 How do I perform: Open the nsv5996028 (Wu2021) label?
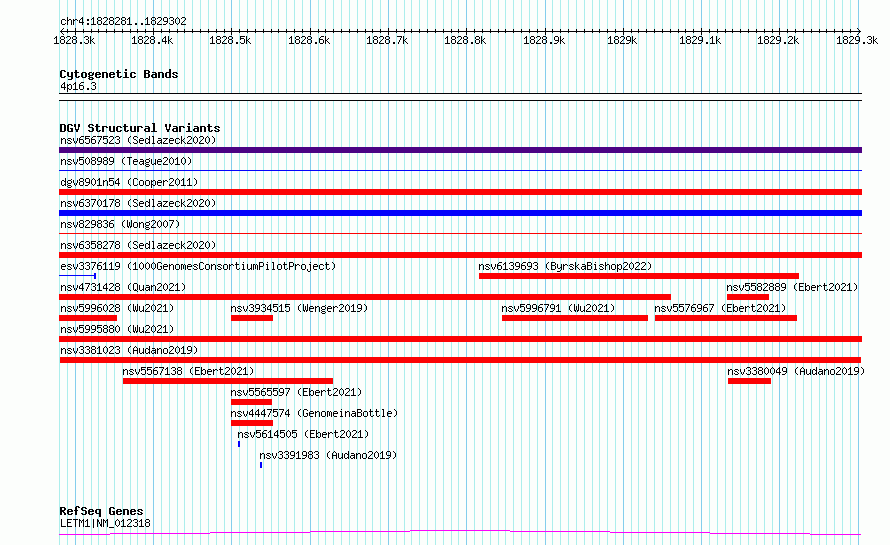click(117, 308)
